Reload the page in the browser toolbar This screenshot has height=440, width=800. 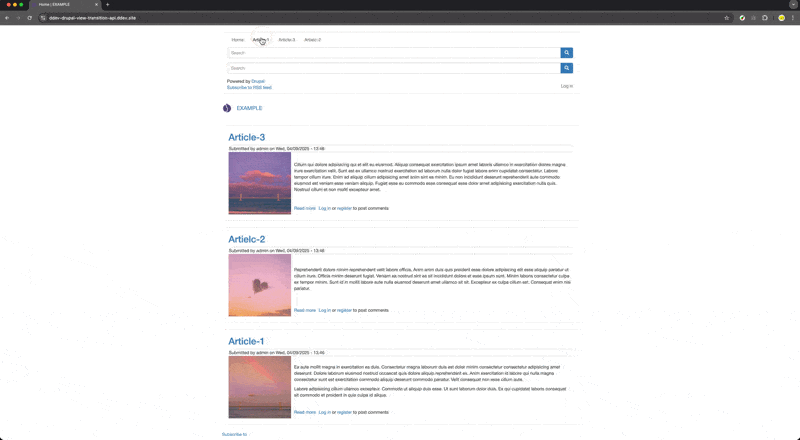click(30, 18)
